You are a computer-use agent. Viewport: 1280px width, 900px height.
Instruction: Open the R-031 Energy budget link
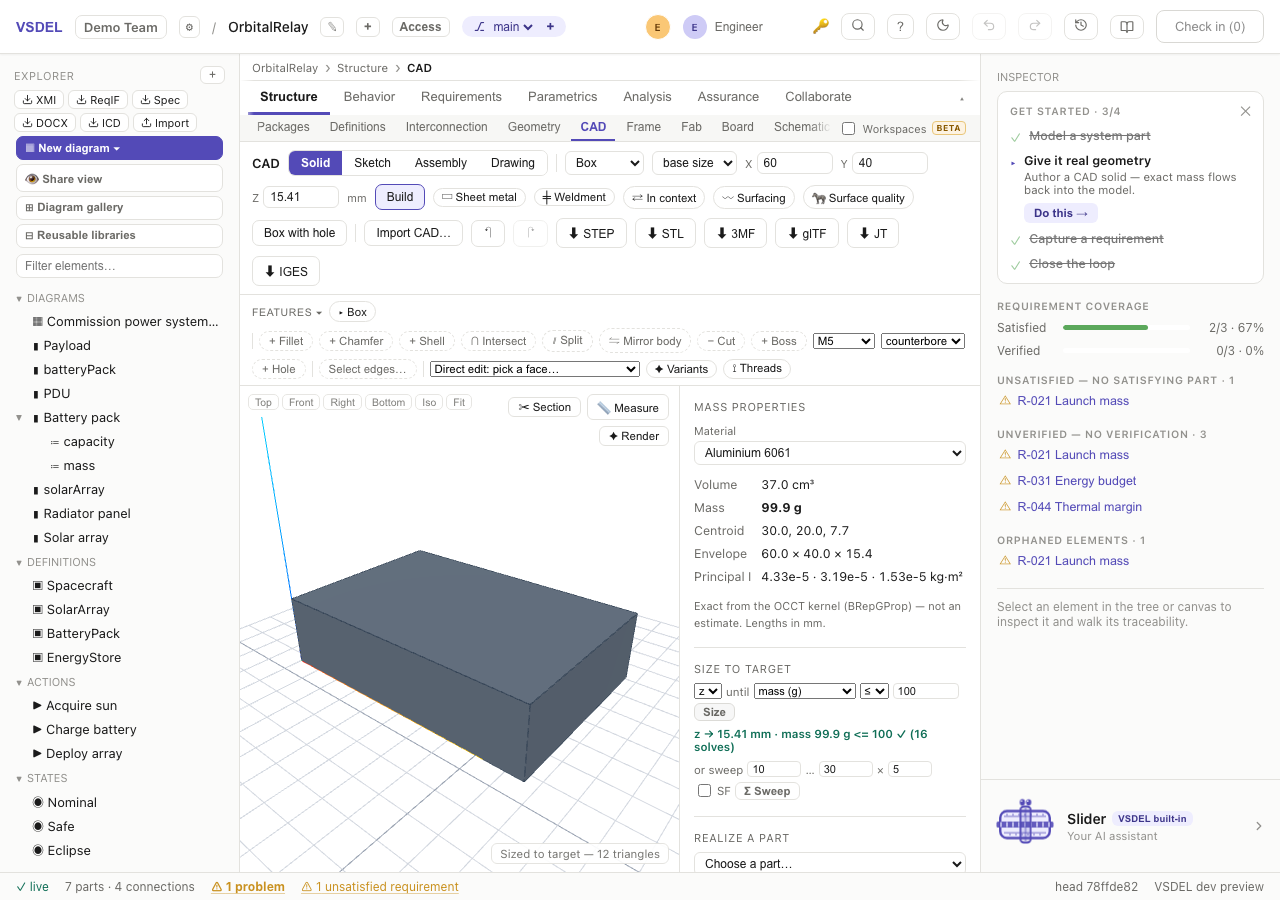[x=1077, y=481]
